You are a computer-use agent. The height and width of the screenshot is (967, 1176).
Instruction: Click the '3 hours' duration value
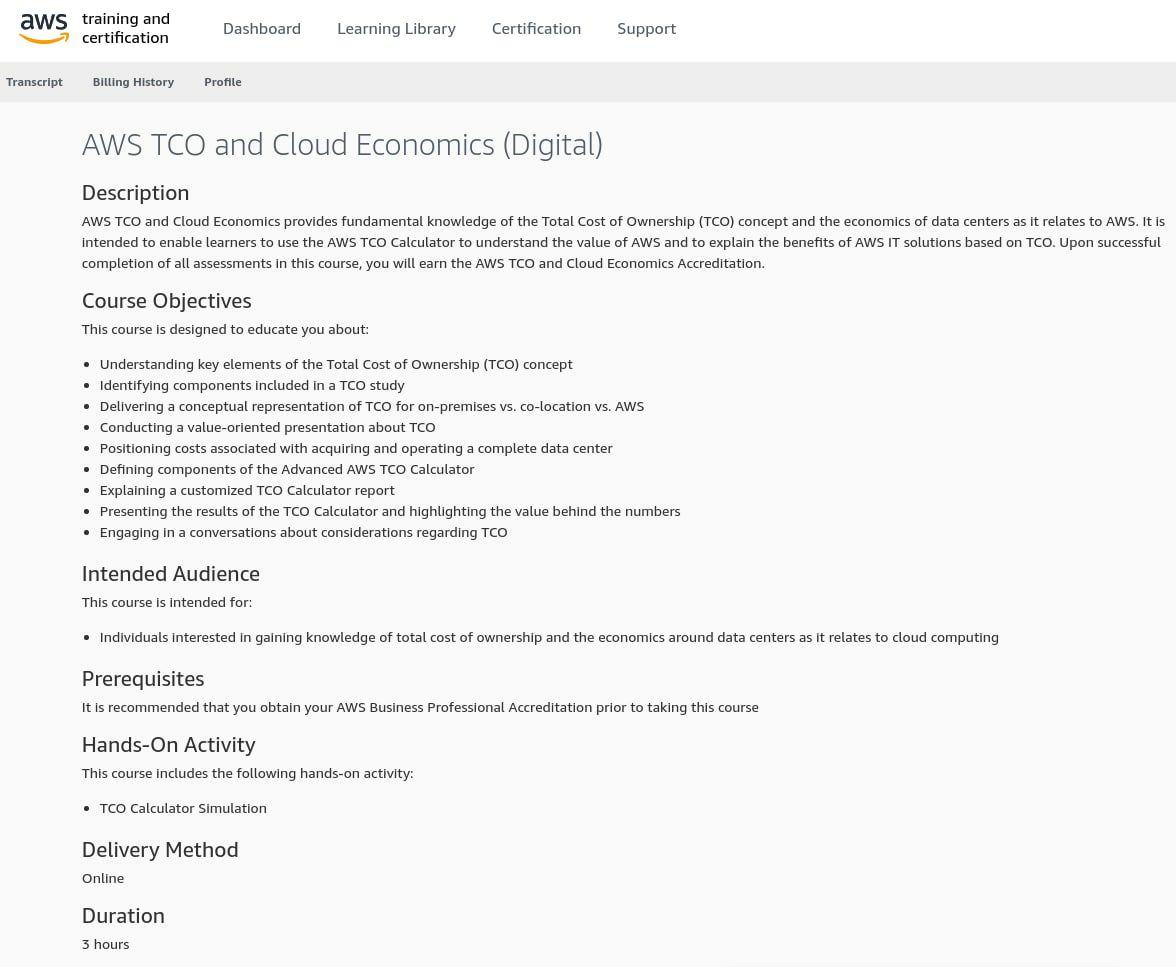pyautogui.click(x=106, y=944)
